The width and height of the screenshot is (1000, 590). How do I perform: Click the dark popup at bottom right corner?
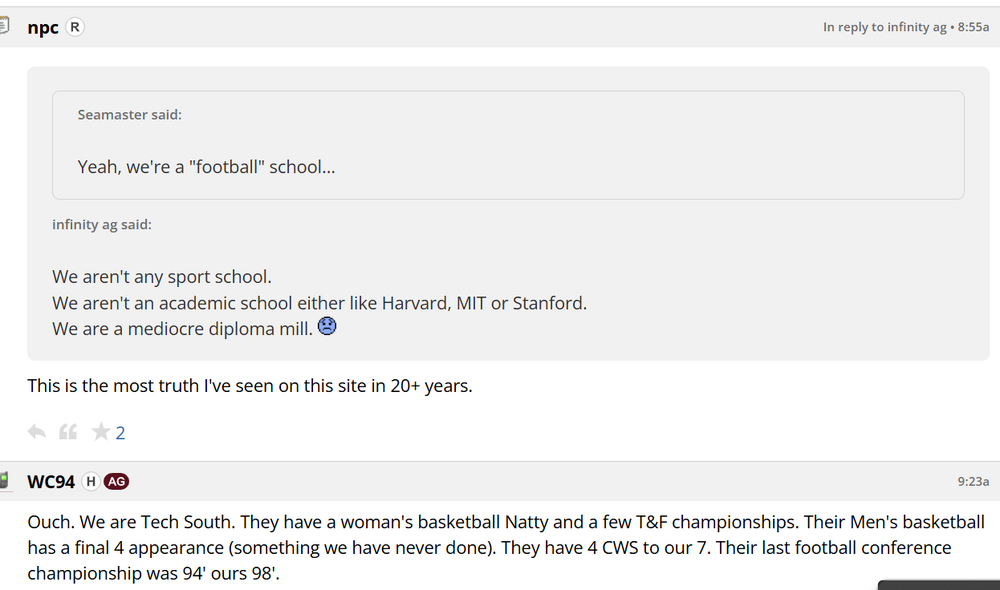click(x=938, y=584)
